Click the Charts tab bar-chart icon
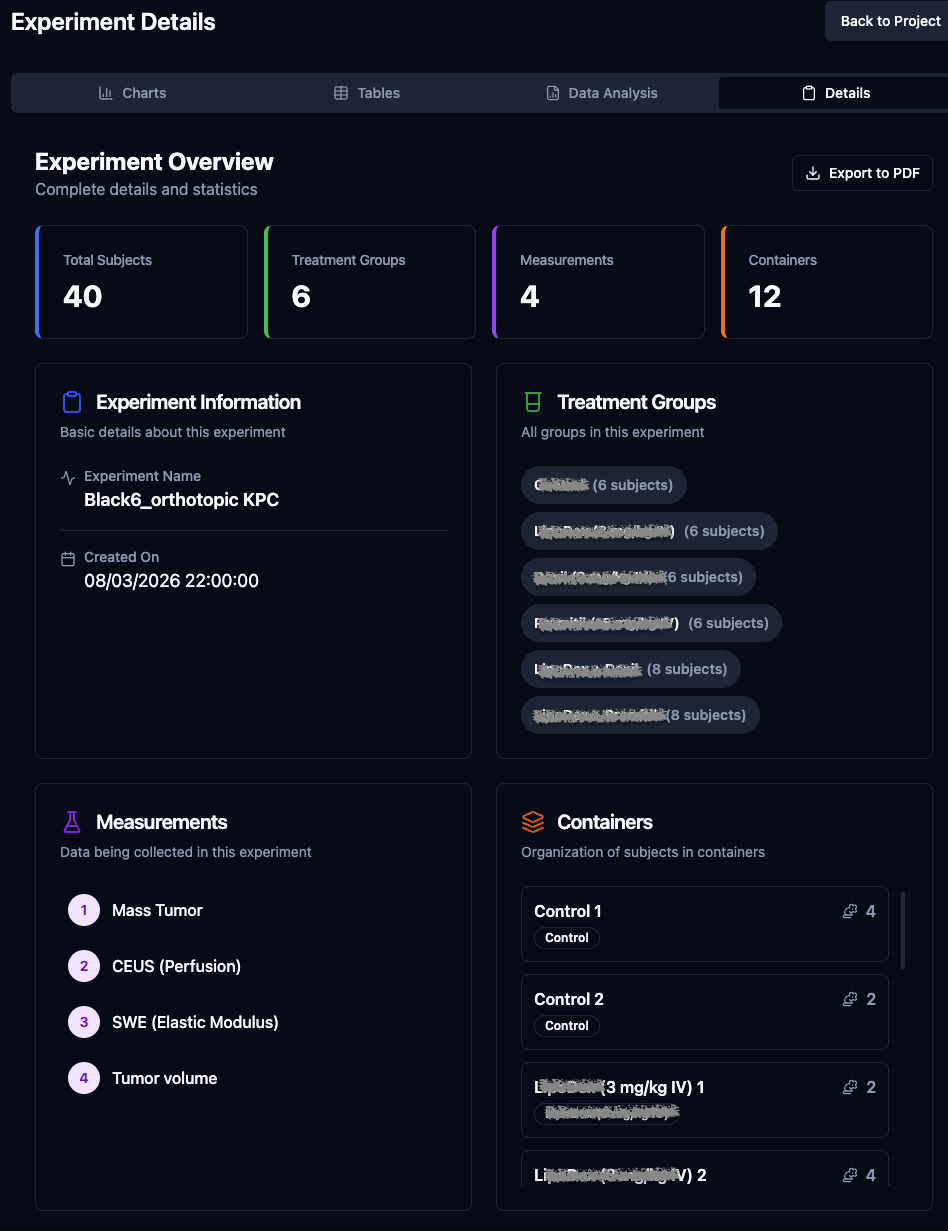The image size is (948, 1231). tap(105, 93)
